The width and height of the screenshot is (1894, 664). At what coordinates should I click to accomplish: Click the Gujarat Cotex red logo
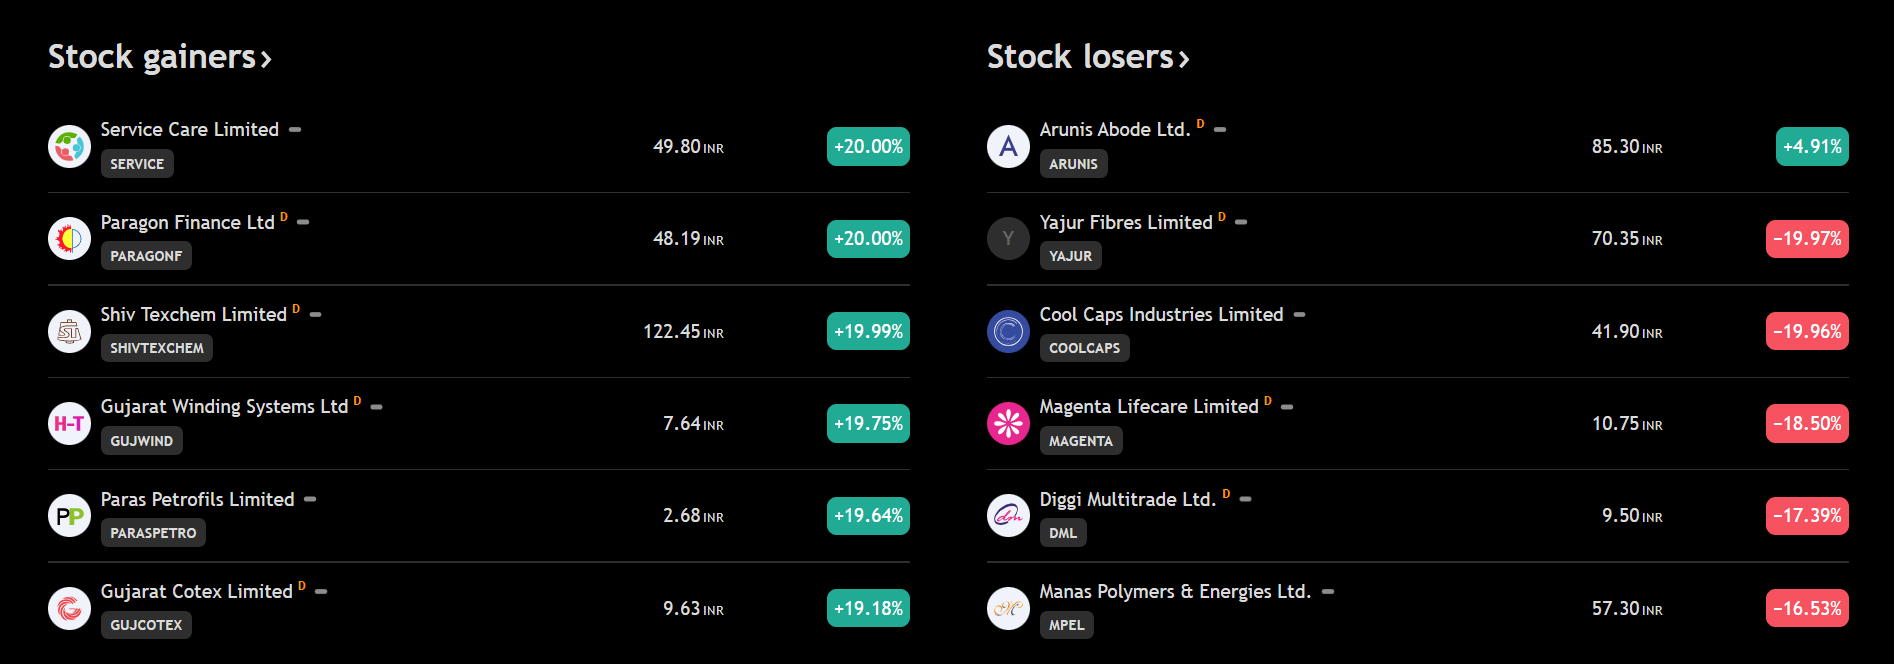tap(69, 608)
